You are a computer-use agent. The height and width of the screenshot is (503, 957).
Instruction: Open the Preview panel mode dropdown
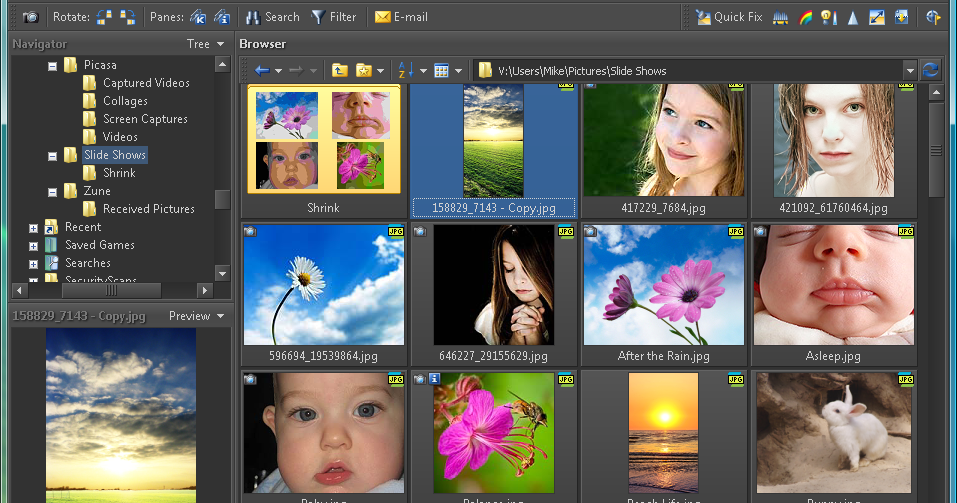(x=197, y=316)
